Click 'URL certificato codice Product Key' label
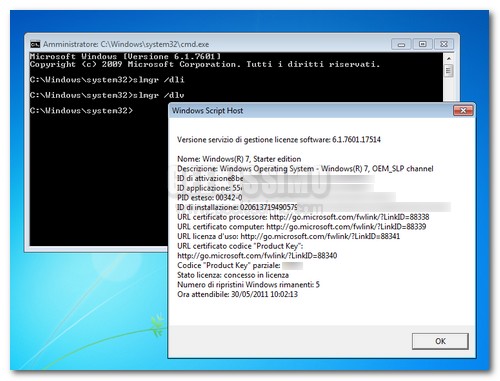The height and width of the screenshot is (381, 500). (x=240, y=246)
